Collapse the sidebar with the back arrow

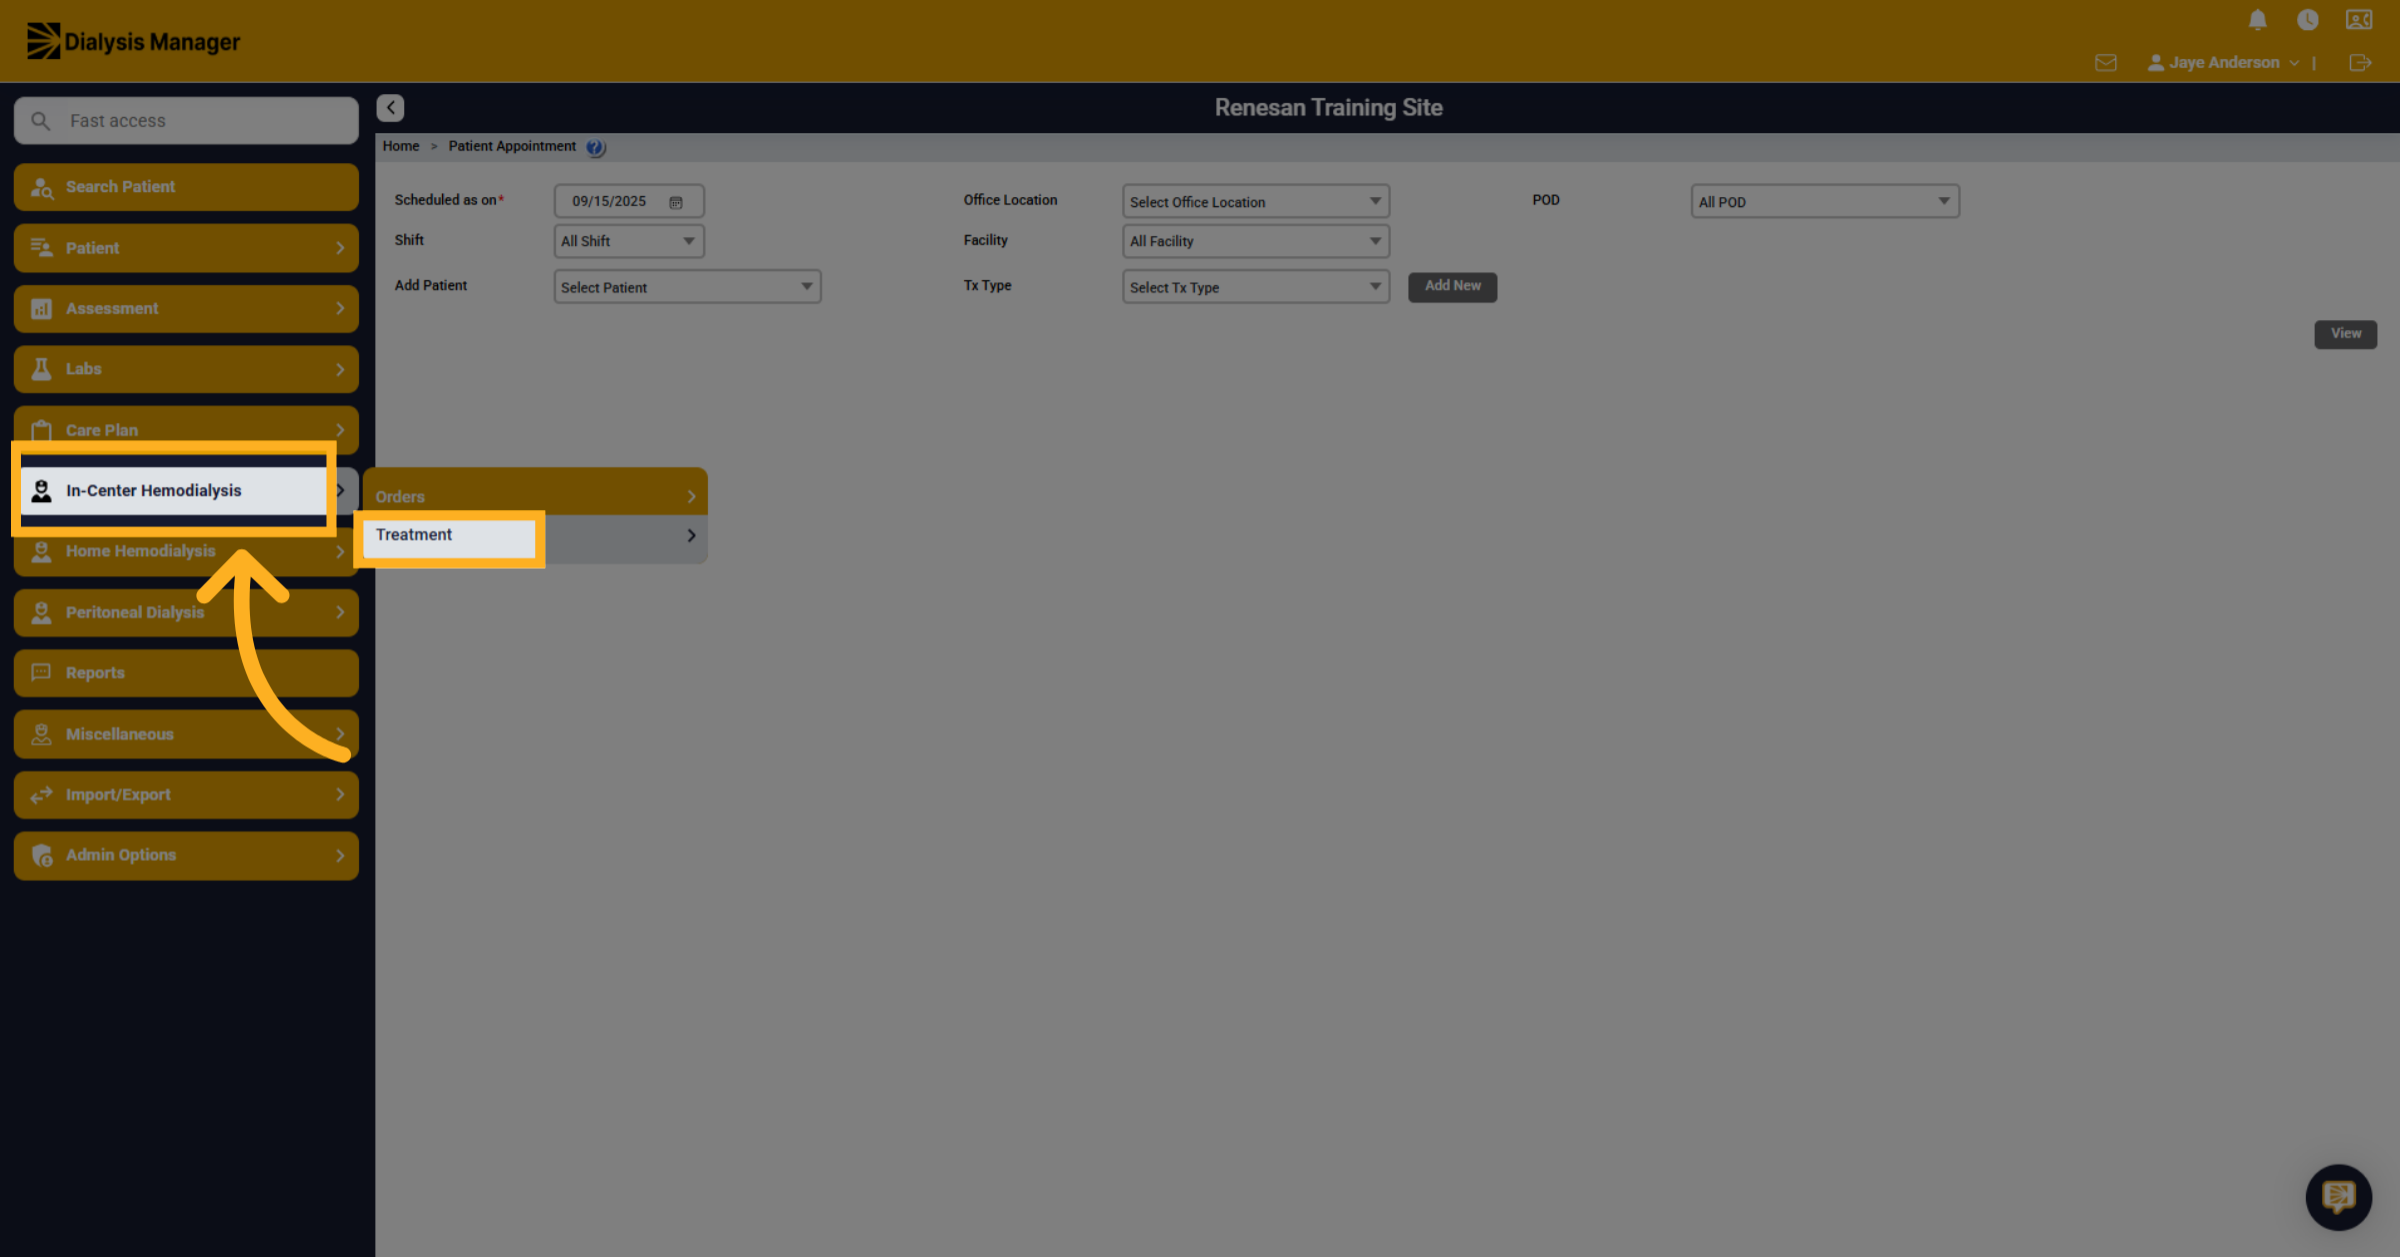390,107
